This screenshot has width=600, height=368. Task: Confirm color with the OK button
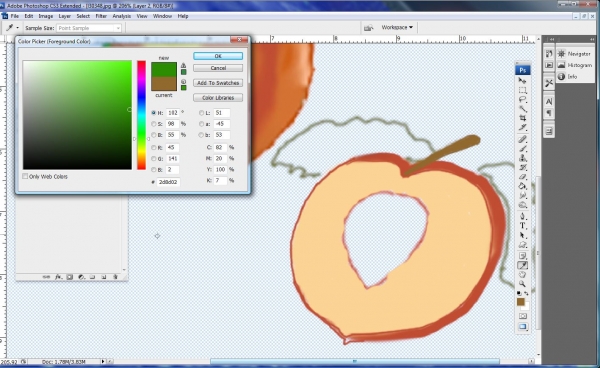tap(218, 56)
